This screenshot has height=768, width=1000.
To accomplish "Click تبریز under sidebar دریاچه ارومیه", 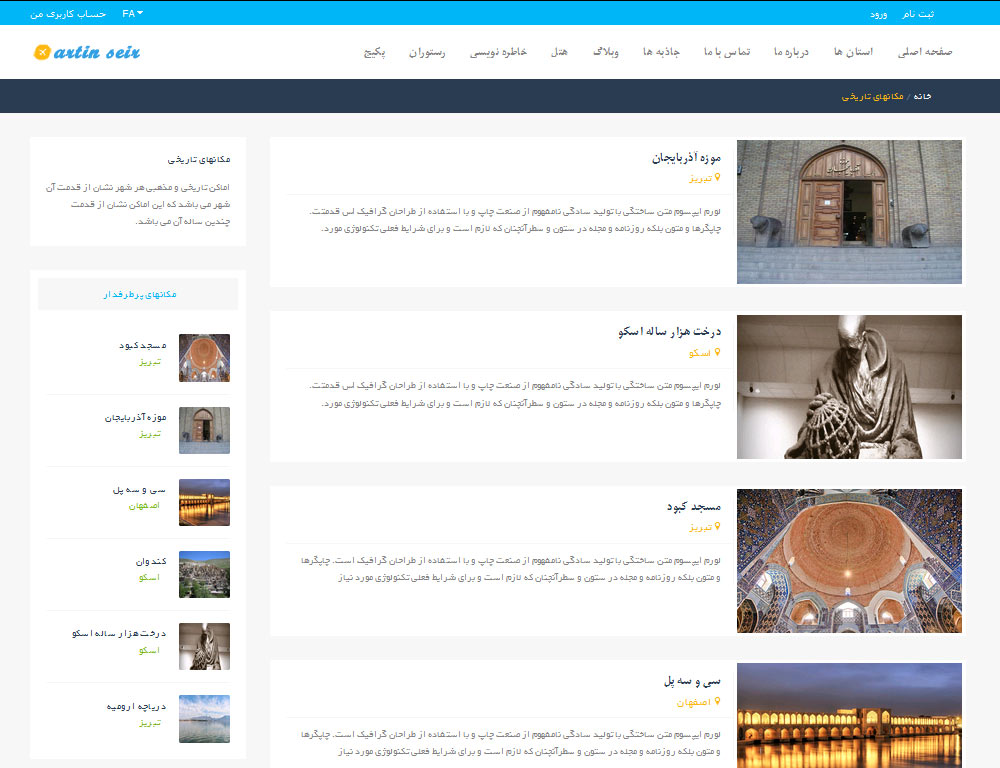I will [150, 723].
